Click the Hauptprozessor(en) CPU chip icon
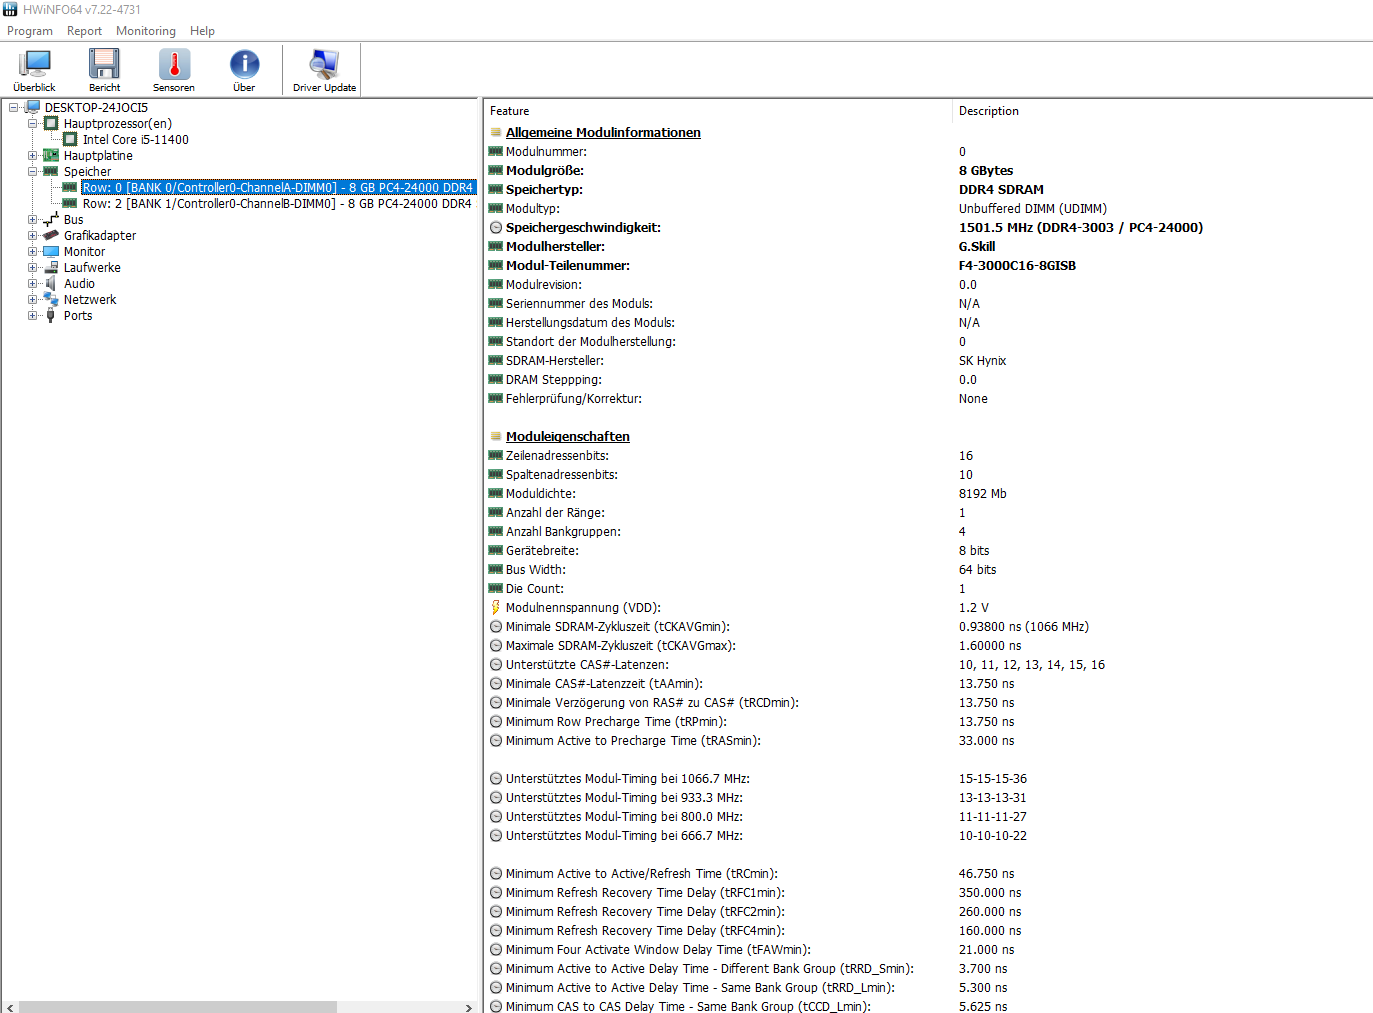1373x1013 pixels. (x=51, y=123)
